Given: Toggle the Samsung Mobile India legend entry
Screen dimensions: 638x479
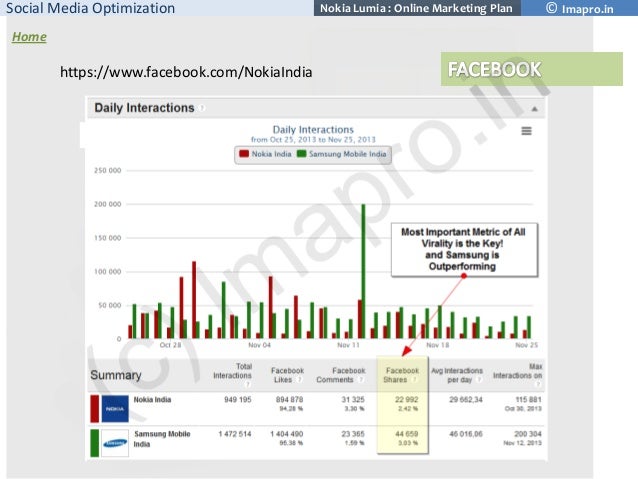Looking at the screenshot, I should click(342, 154).
